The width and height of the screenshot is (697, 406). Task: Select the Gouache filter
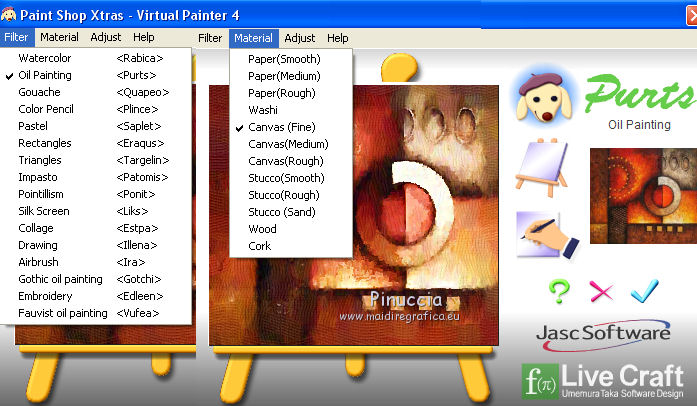(96, 92)
